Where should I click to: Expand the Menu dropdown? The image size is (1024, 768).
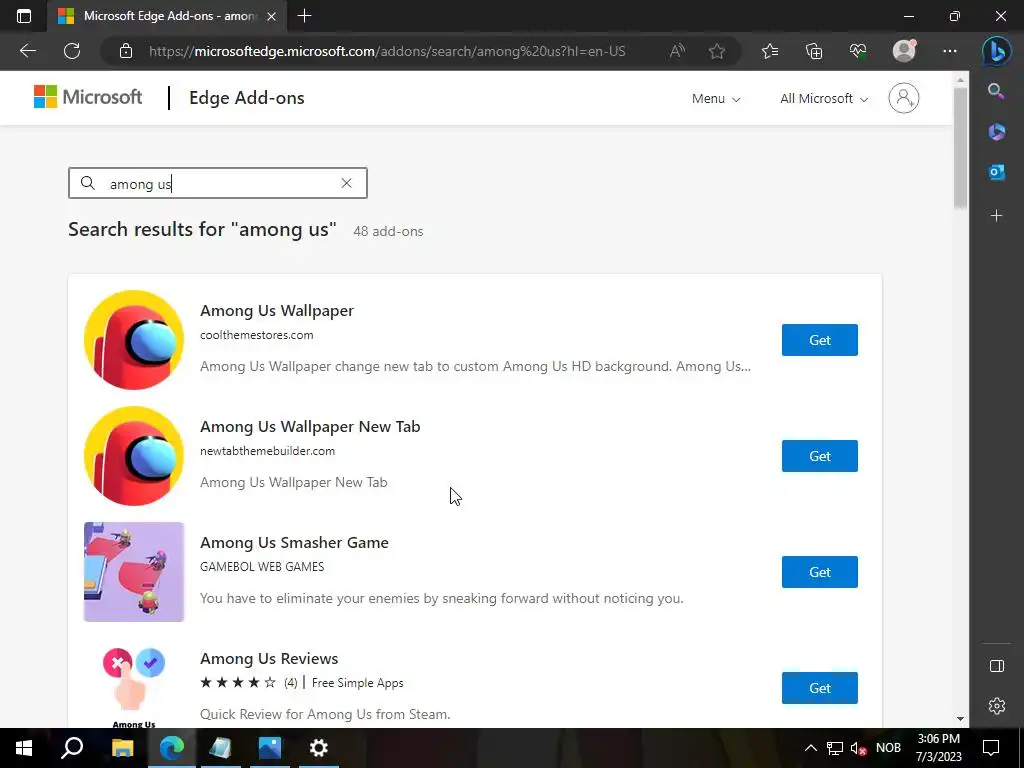[x=716, y=99]
